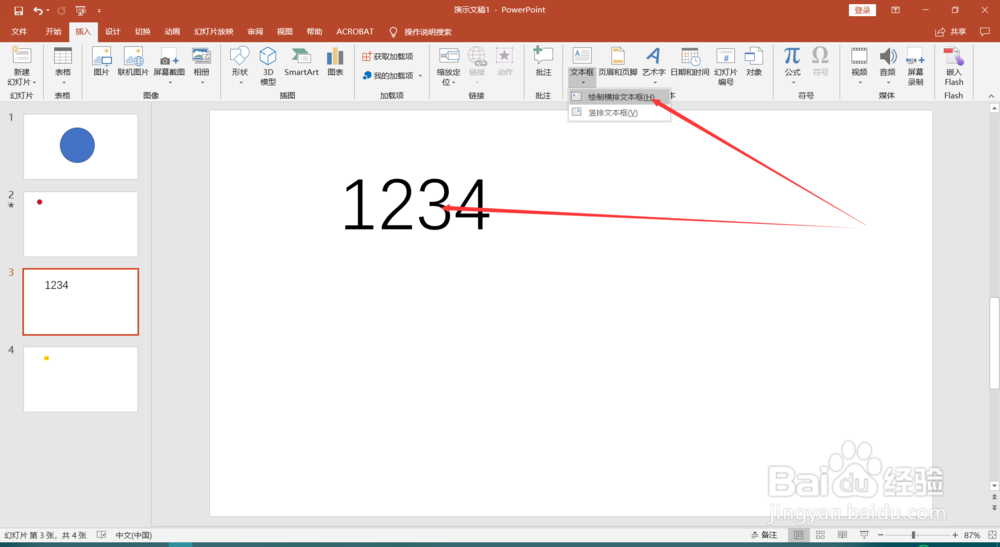This screenshot has height=547, width=1000.
Task: Click the Photo Album icon
Action: (x=202, y=56)
